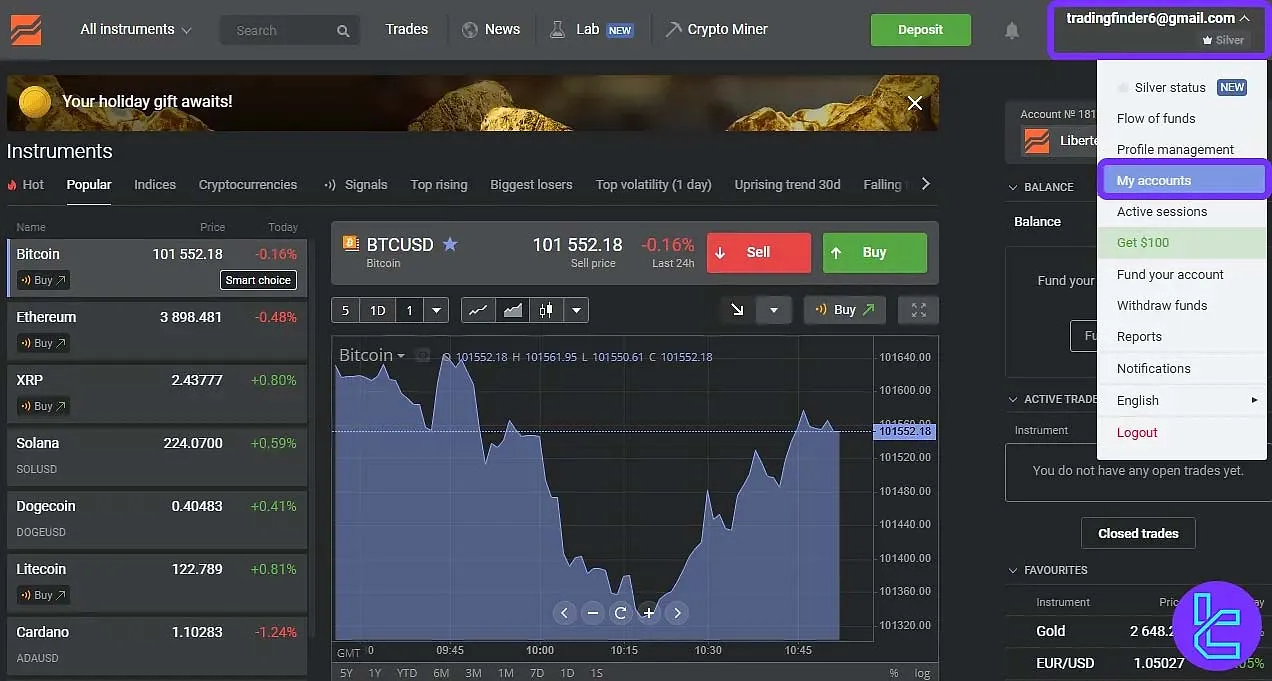
Task: Open the Lab feature with flask icon
Action: coord(578,29)
